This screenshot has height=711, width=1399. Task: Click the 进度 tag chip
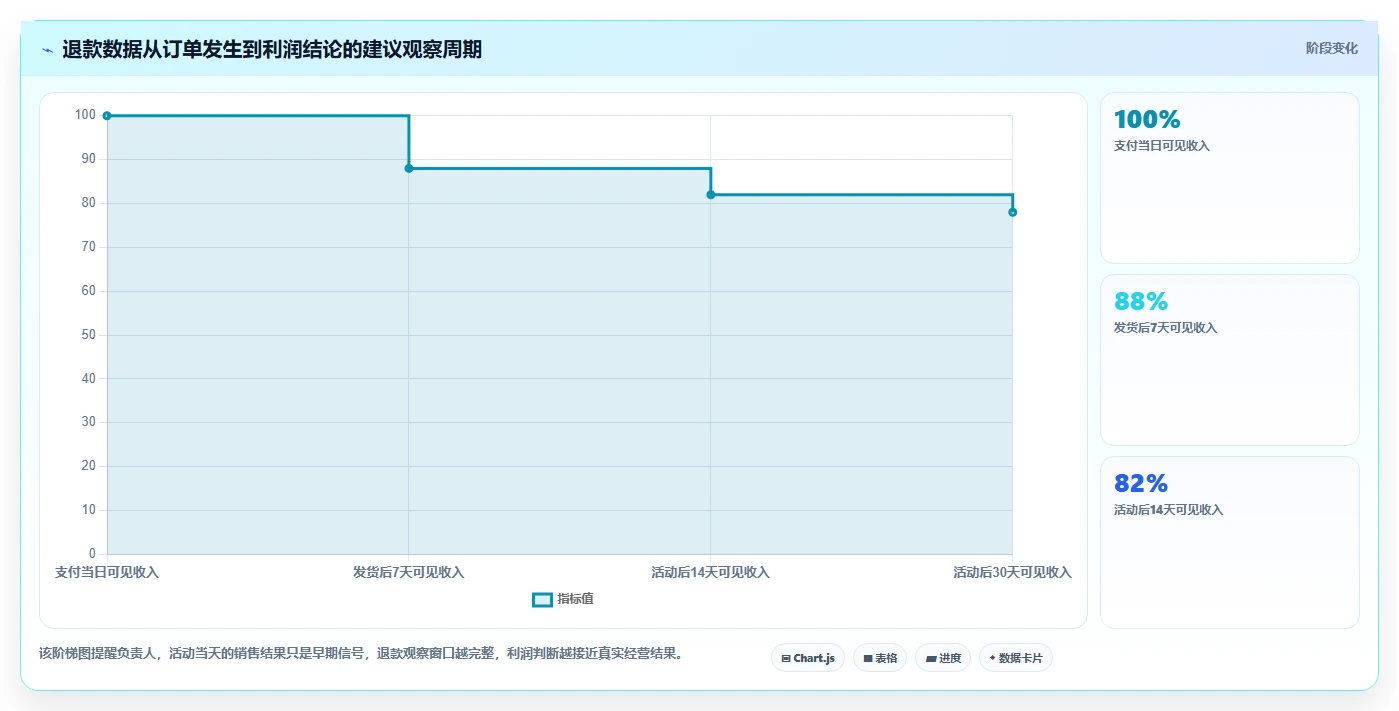click(943, 658)
